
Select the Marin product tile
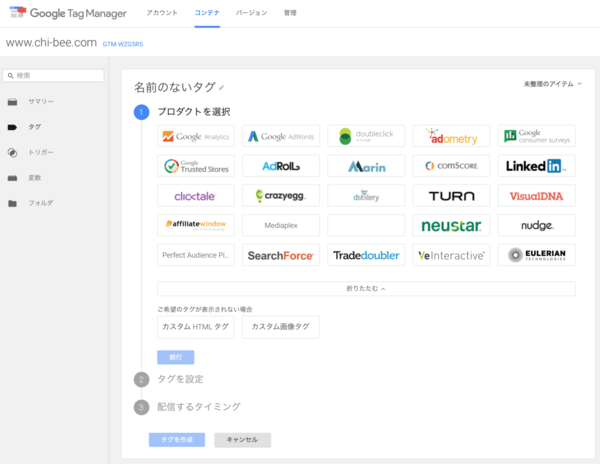[366, 166]
